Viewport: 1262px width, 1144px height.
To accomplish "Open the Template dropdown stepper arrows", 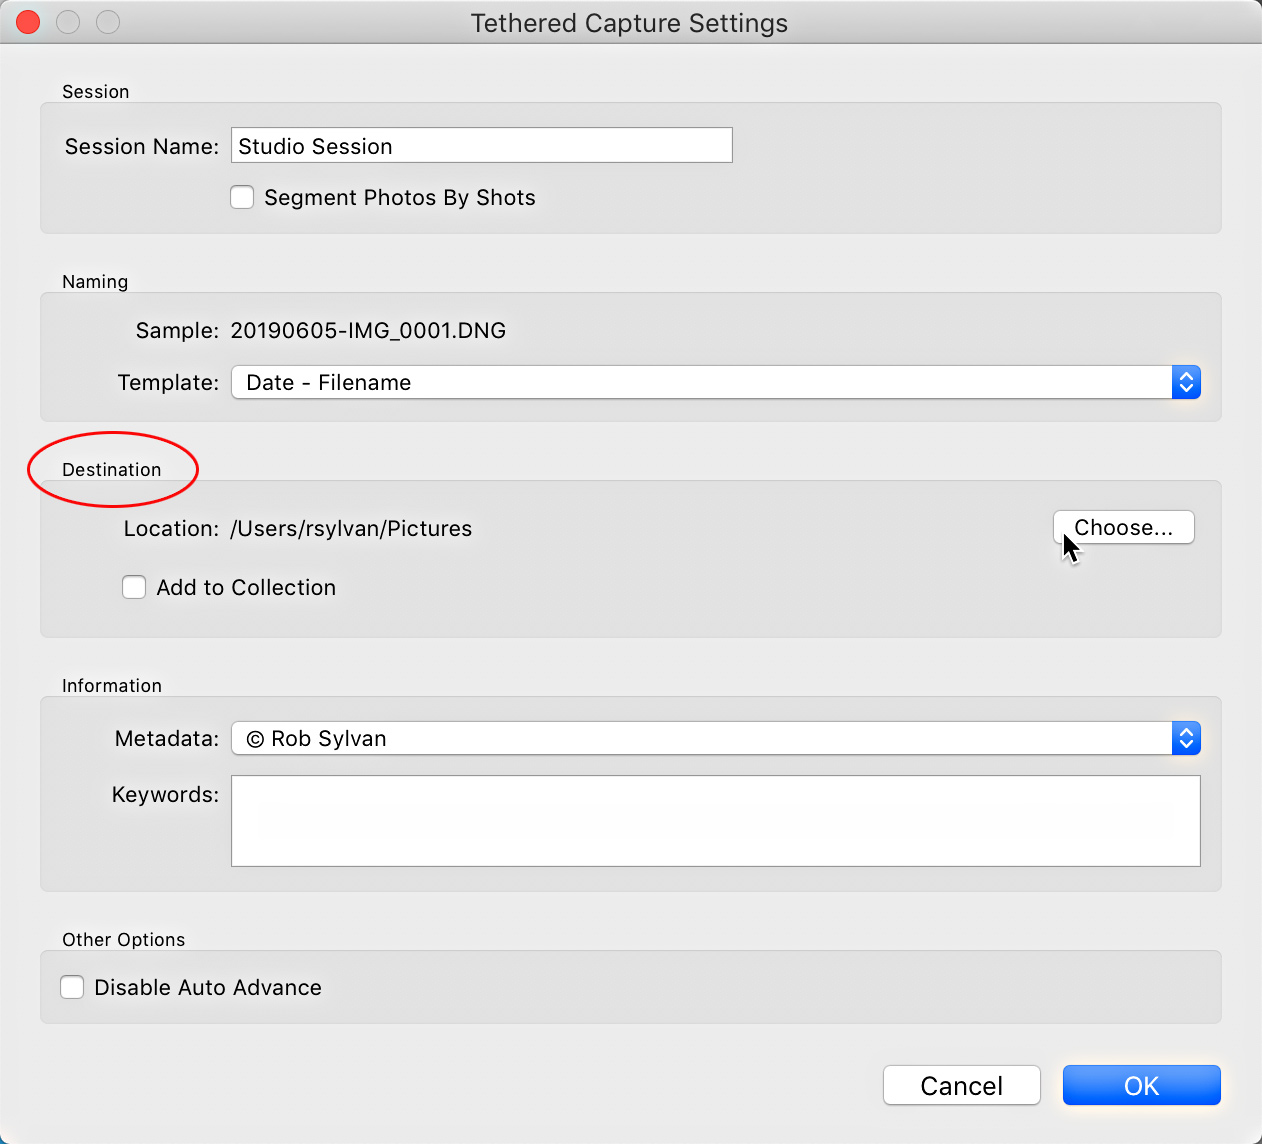I will tap(1186, 382).
